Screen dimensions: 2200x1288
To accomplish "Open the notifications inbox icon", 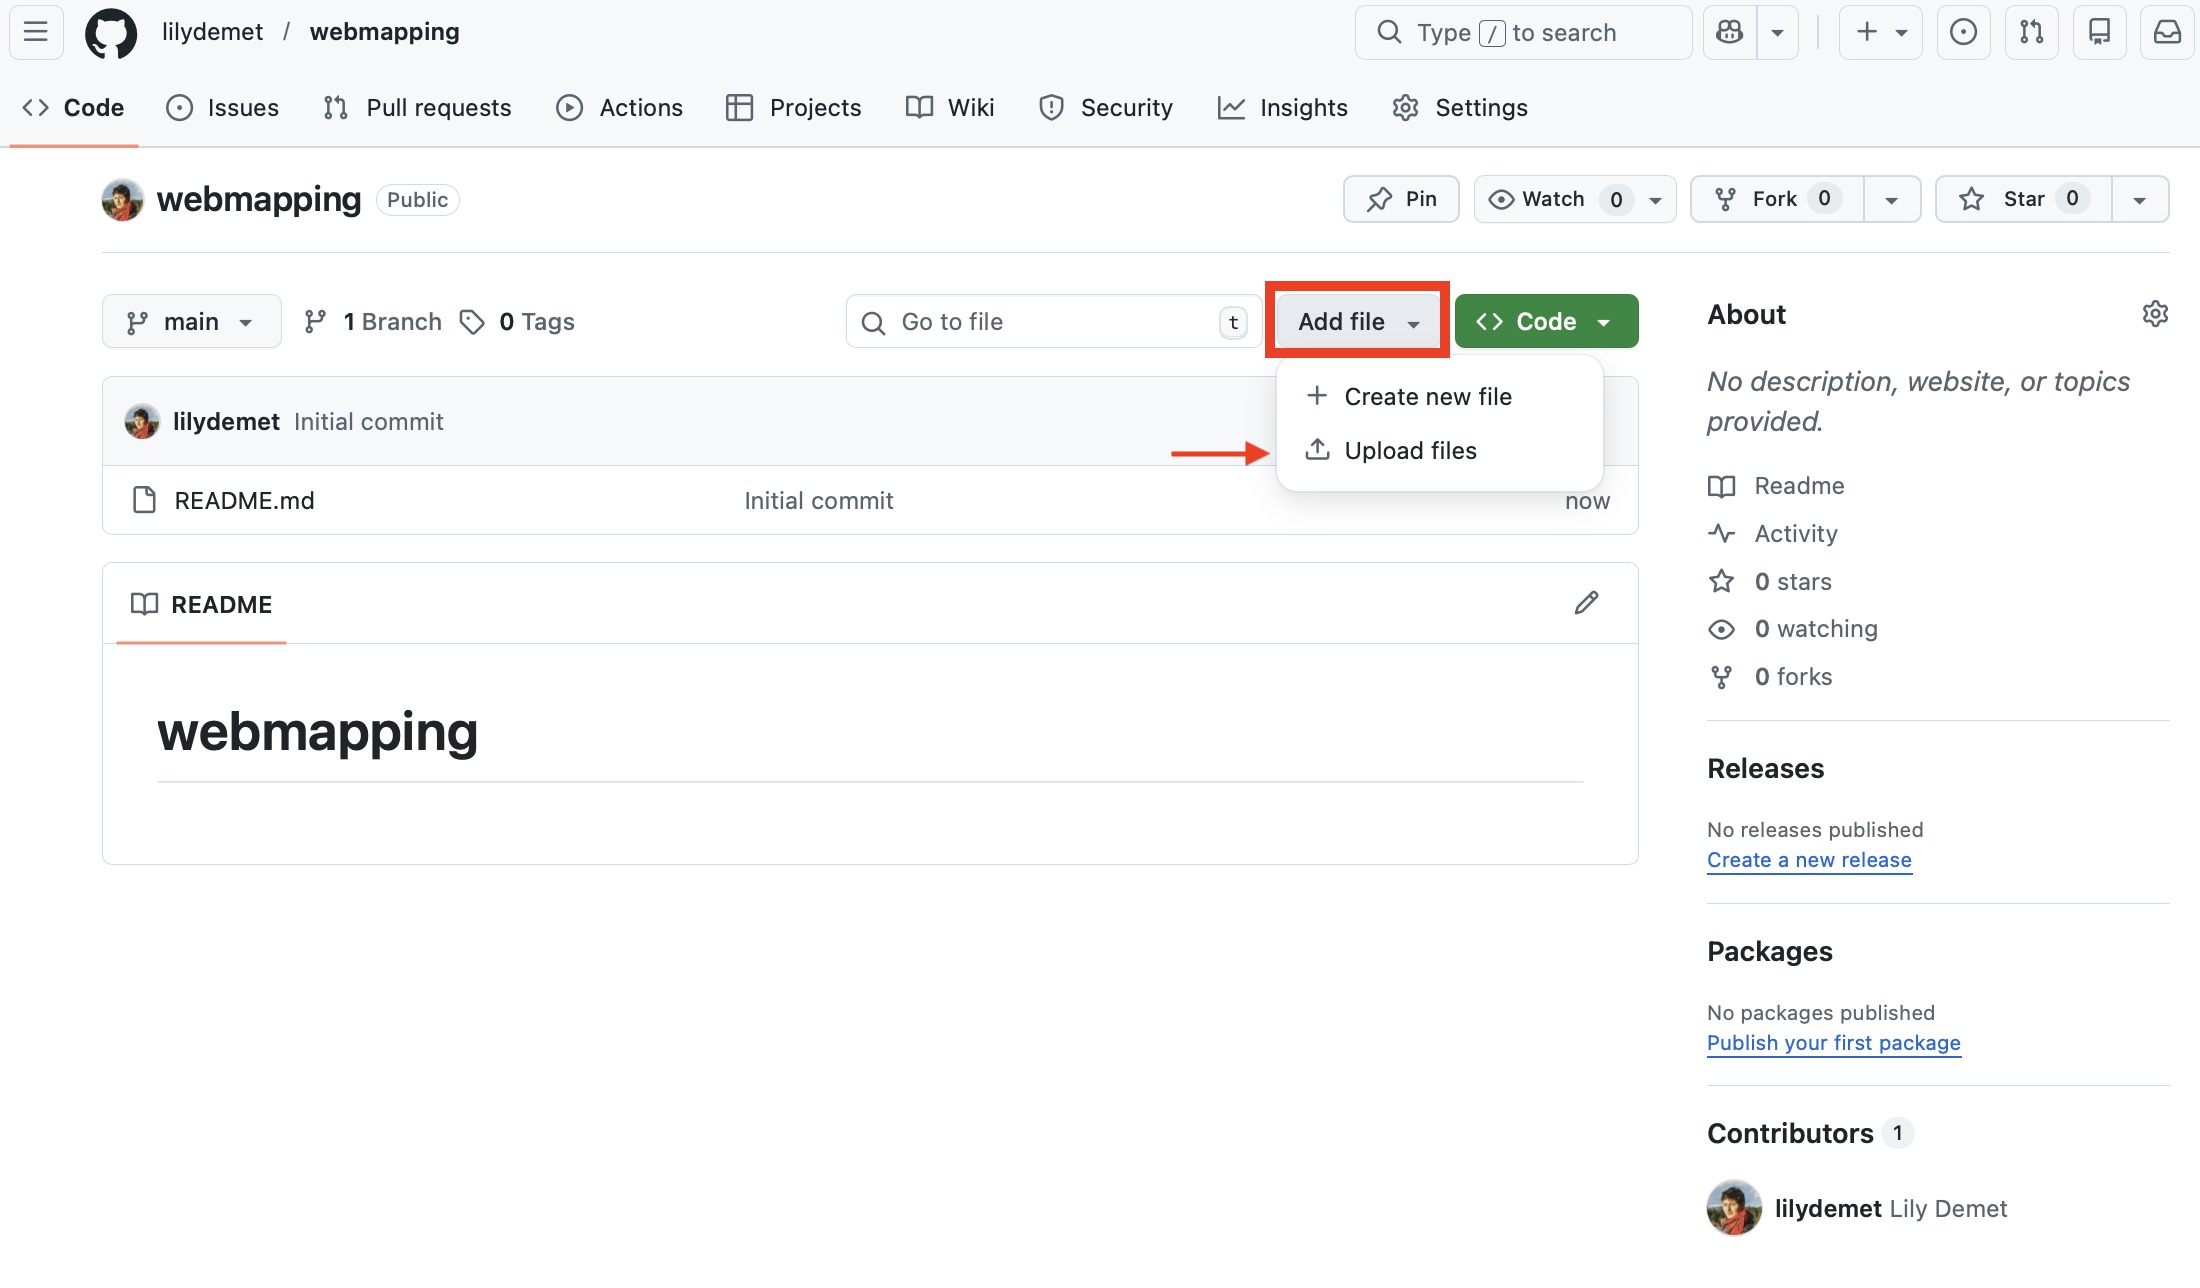I will pos(2166,32).
